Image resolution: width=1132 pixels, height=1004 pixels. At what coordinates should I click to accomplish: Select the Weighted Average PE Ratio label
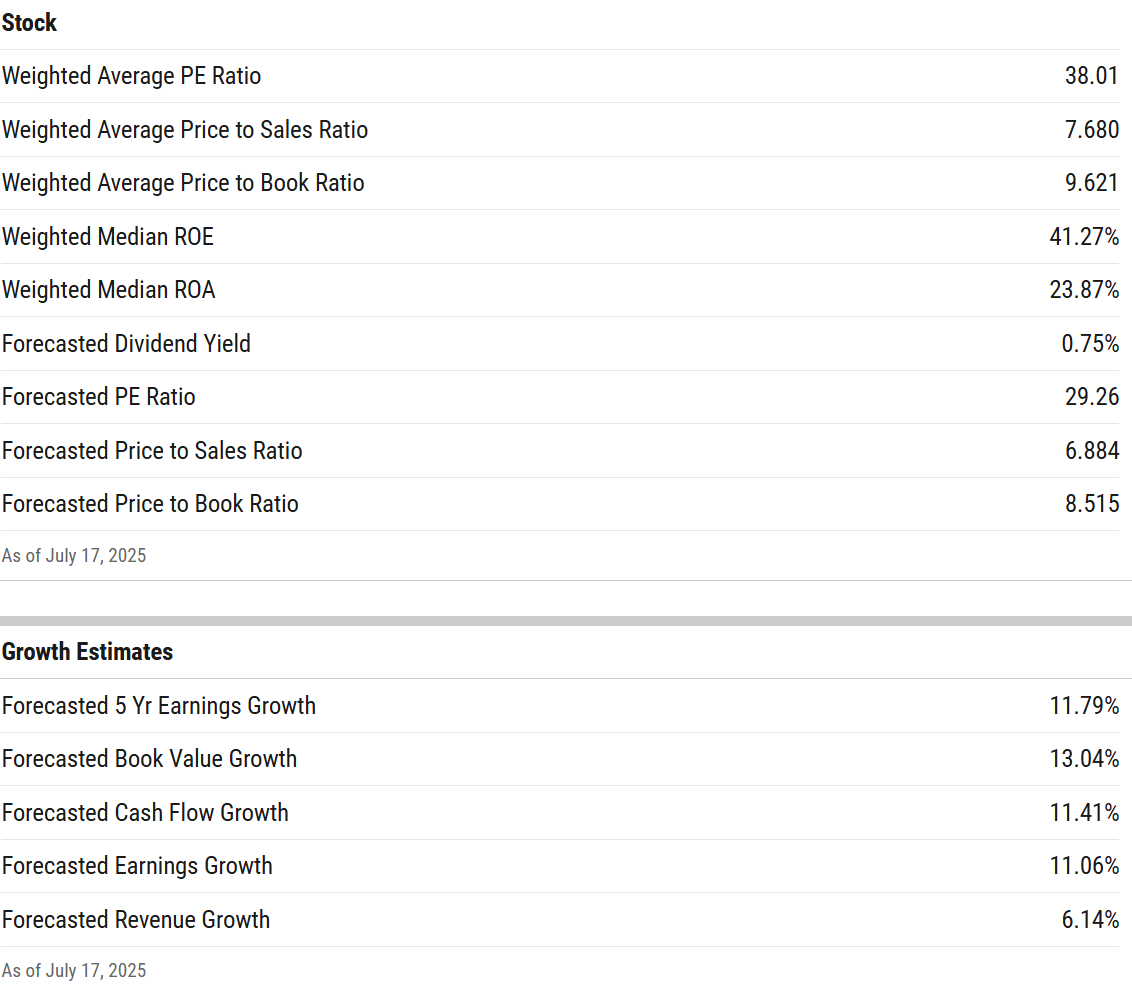tap(131, 76)
